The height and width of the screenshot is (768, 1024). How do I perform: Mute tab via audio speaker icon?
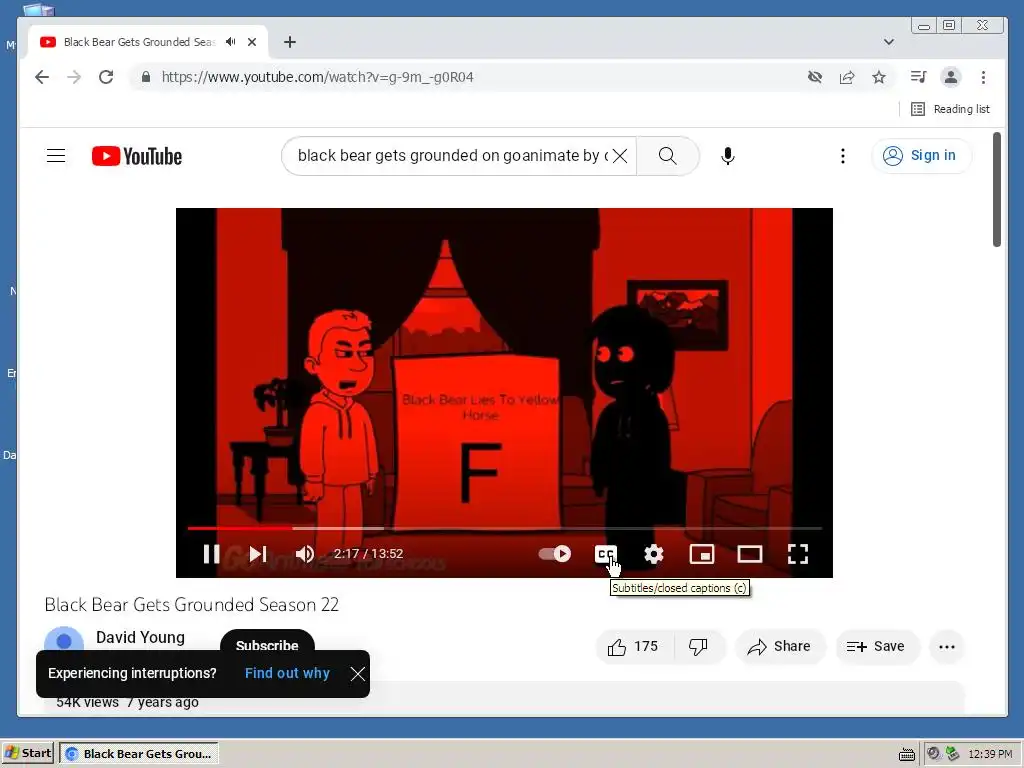coord(231,42)
